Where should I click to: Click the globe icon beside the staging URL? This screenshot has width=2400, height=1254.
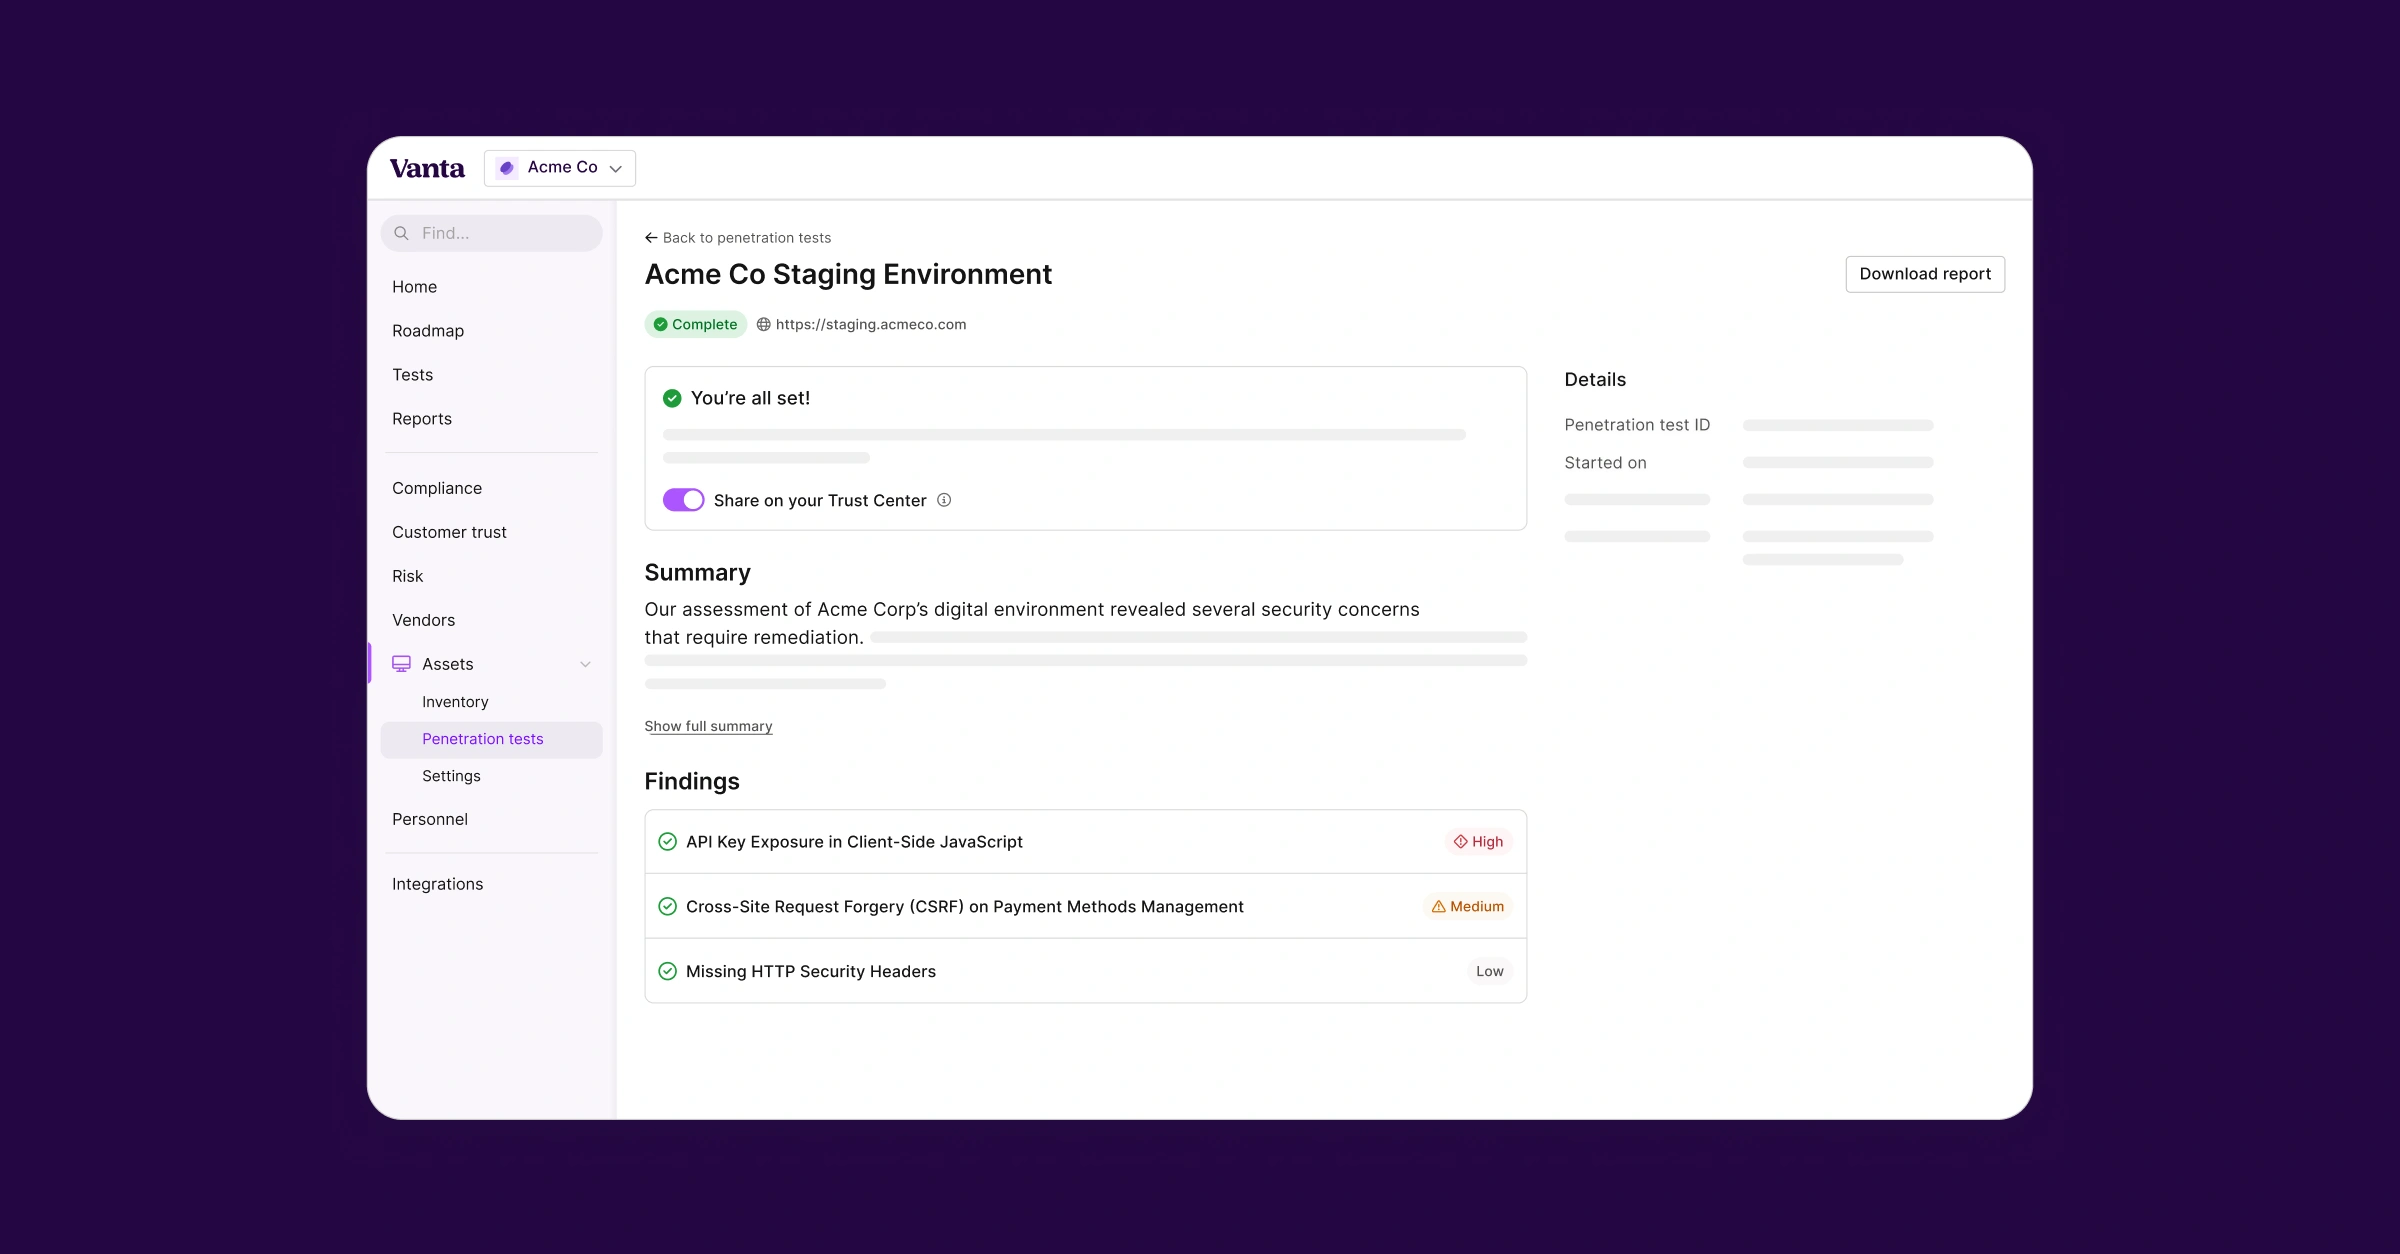tap(764, 324)
